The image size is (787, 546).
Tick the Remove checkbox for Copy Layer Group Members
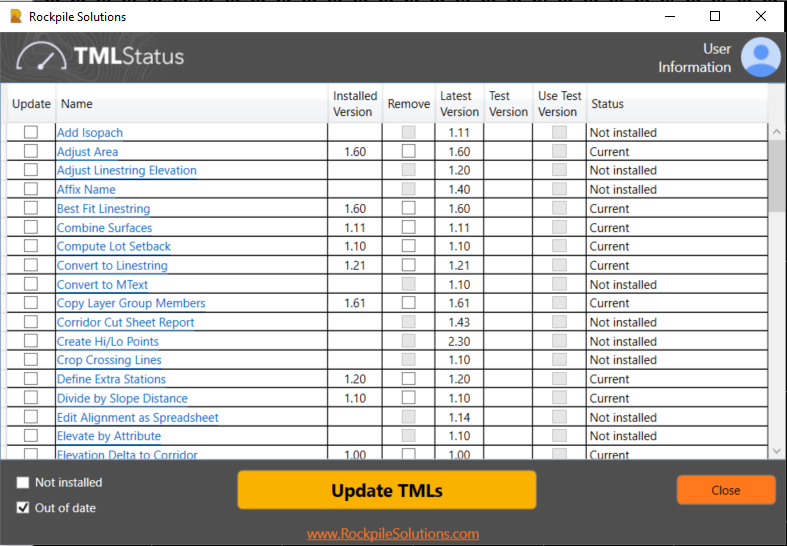[x=409, y=303]
